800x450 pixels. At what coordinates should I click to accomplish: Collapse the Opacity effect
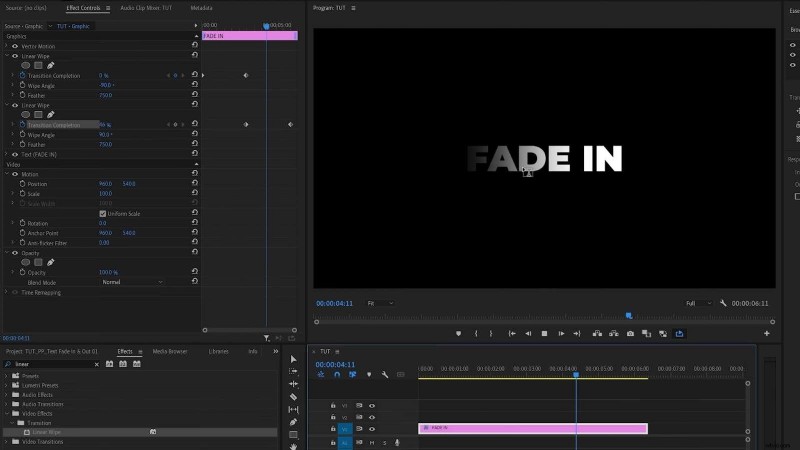tap(7, 253)
